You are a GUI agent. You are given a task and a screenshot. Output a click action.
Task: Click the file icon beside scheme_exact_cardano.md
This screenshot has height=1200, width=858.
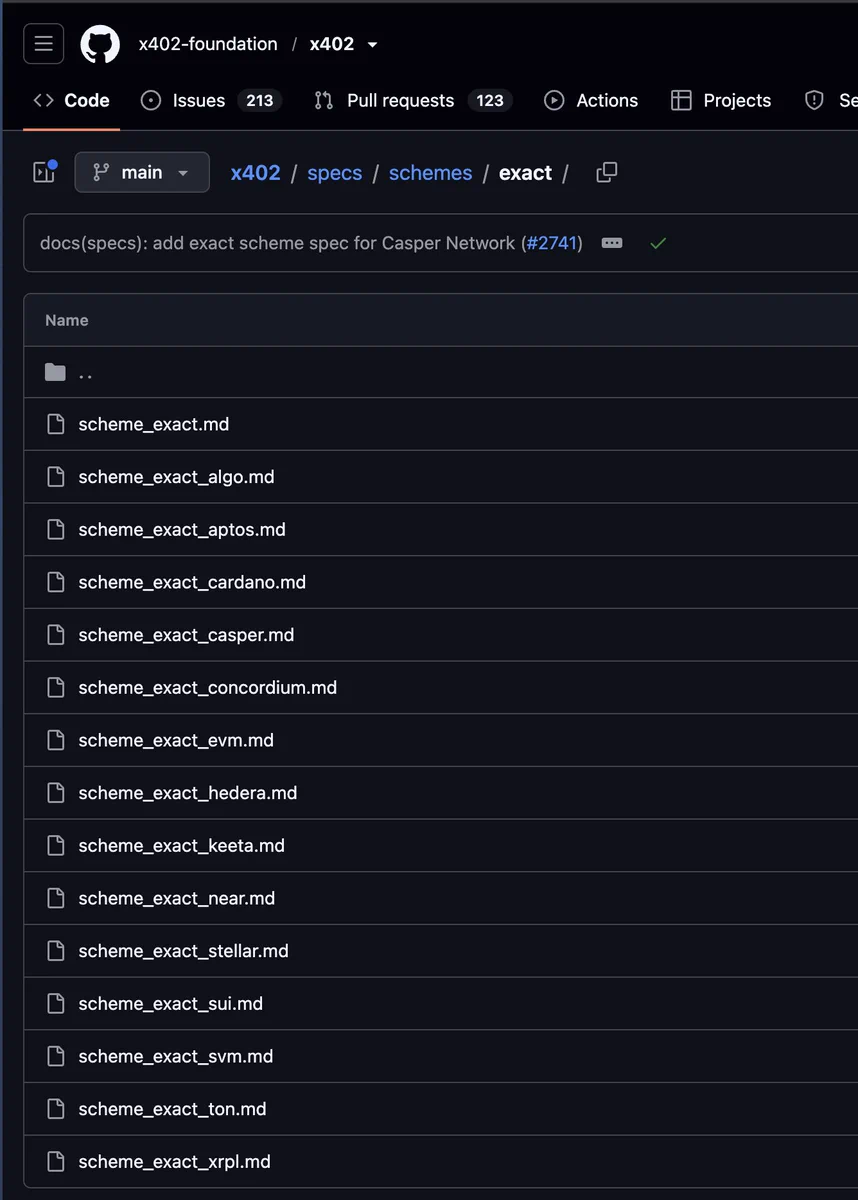click(56, 582)
